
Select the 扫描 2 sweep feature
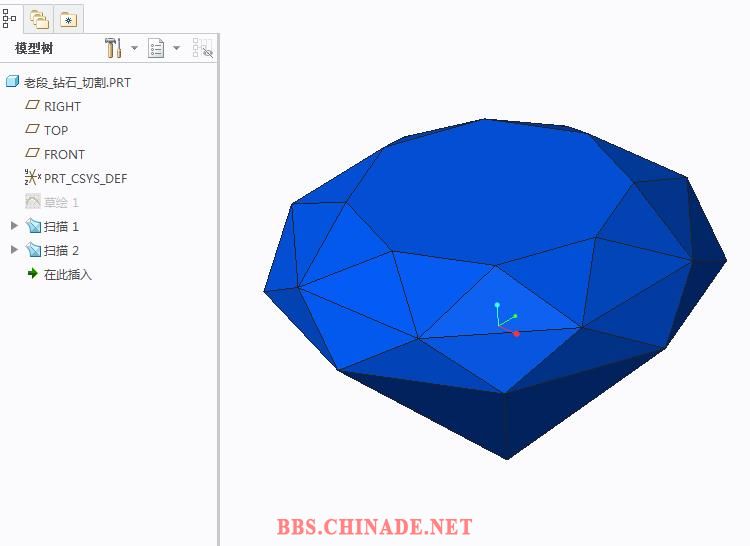pyautogui.click(x=61, y=251)
